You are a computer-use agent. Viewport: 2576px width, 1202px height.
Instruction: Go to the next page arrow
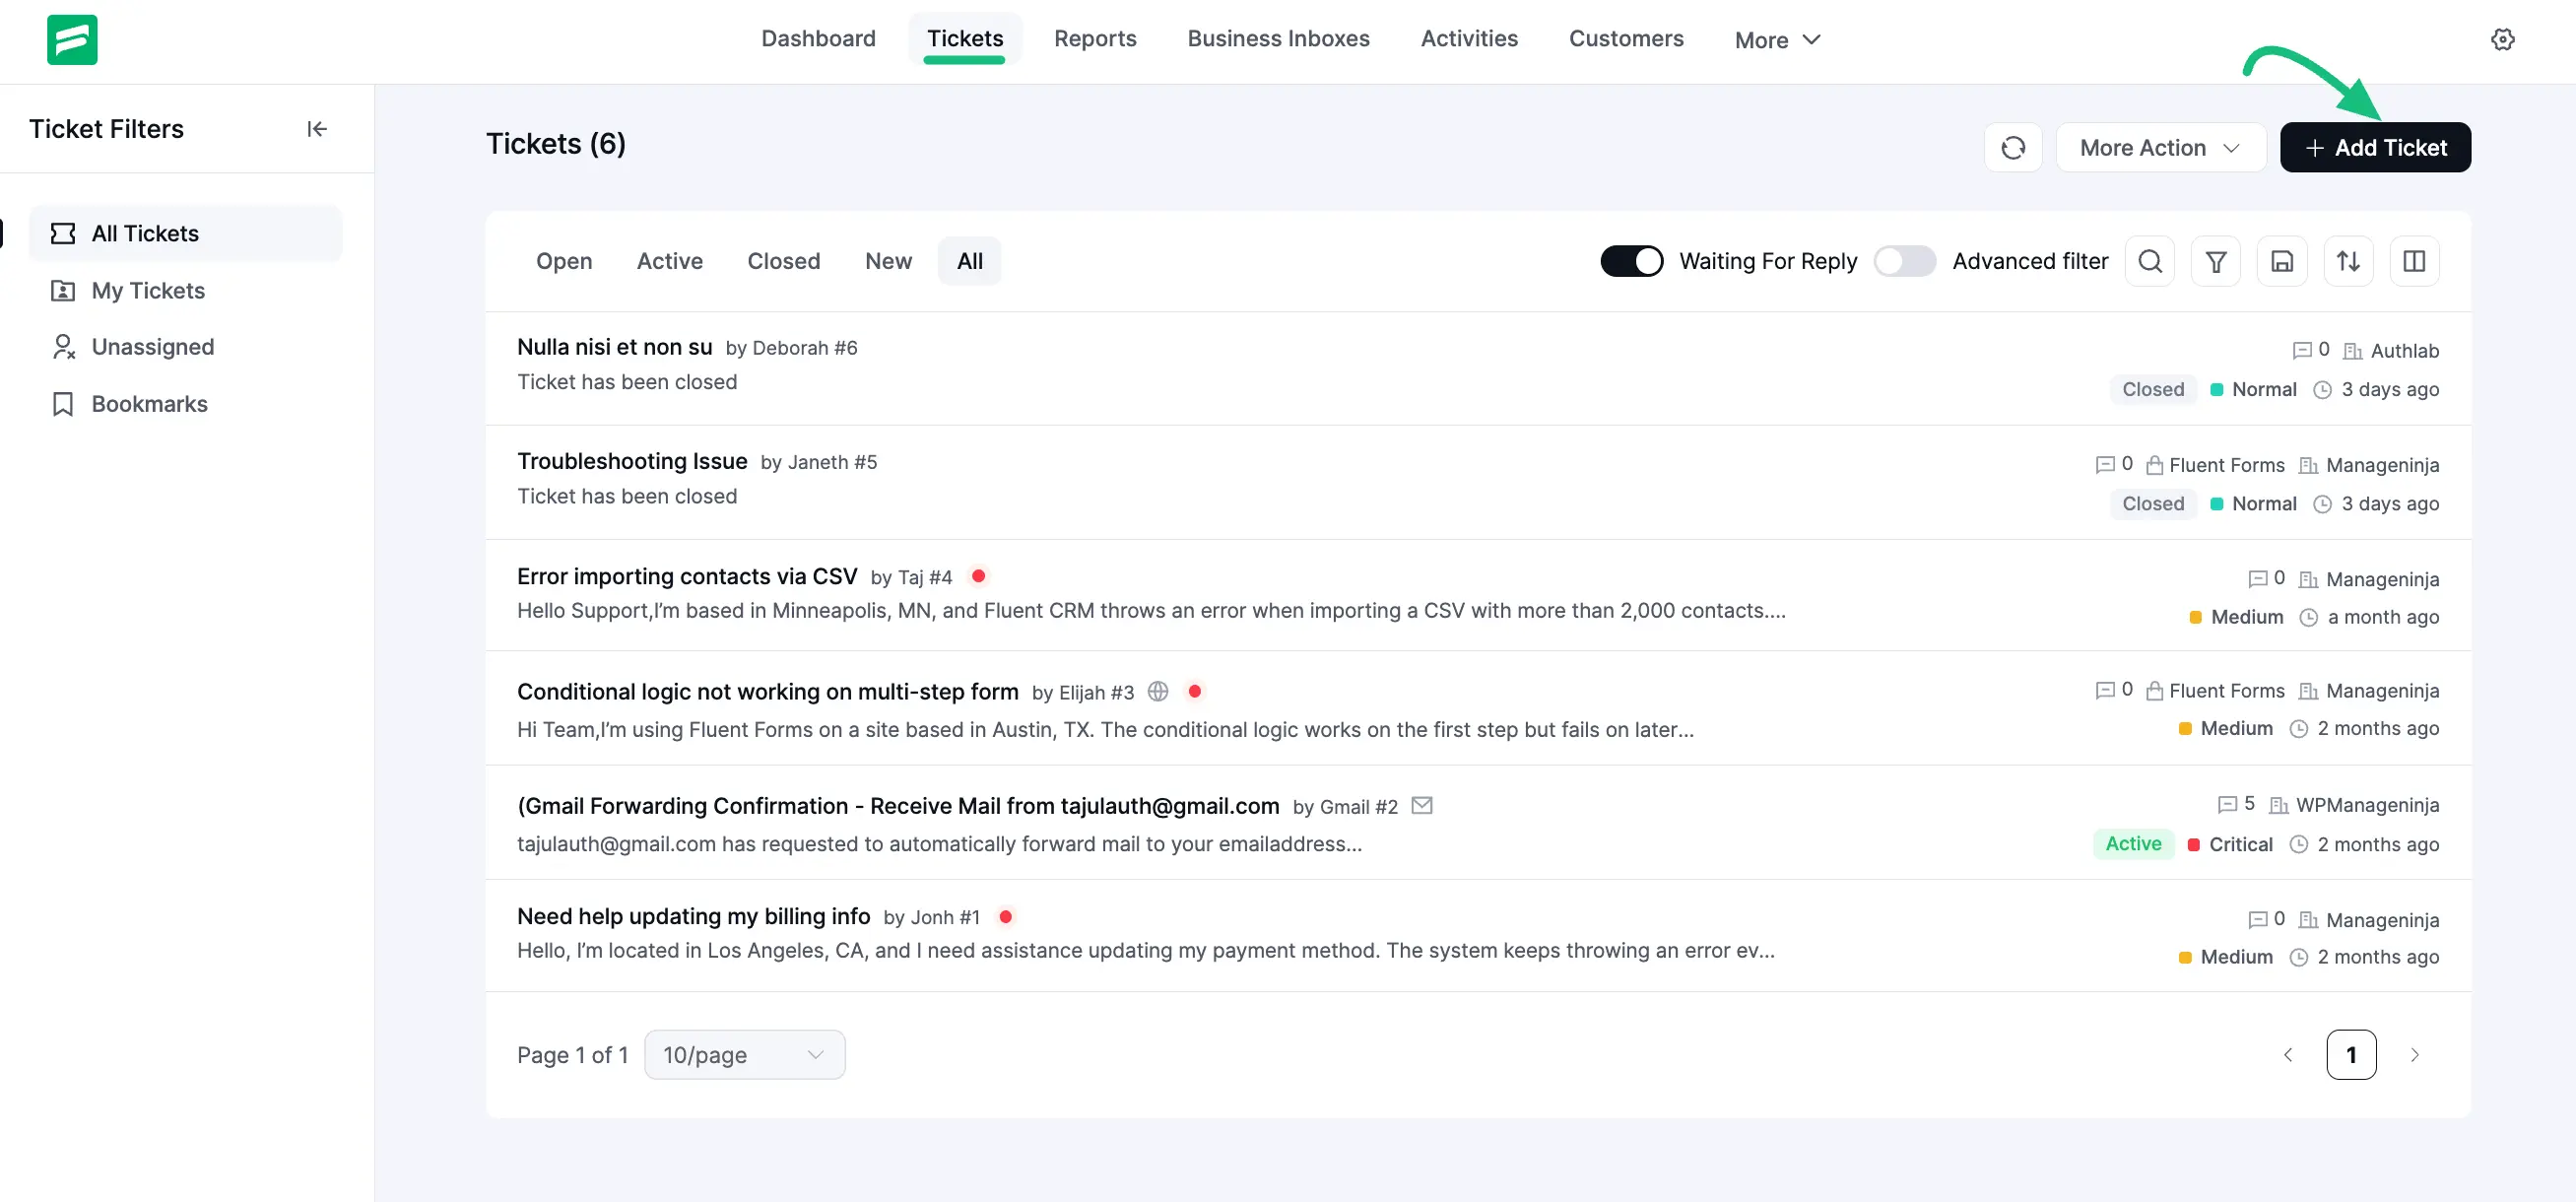pyautogui.click(x=2414, y=1055)
